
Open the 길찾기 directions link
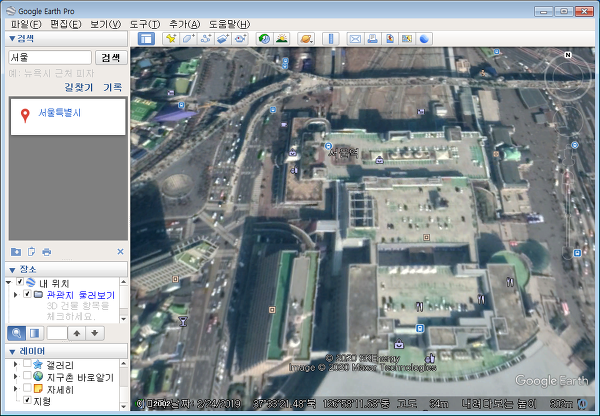coord(79,87)
